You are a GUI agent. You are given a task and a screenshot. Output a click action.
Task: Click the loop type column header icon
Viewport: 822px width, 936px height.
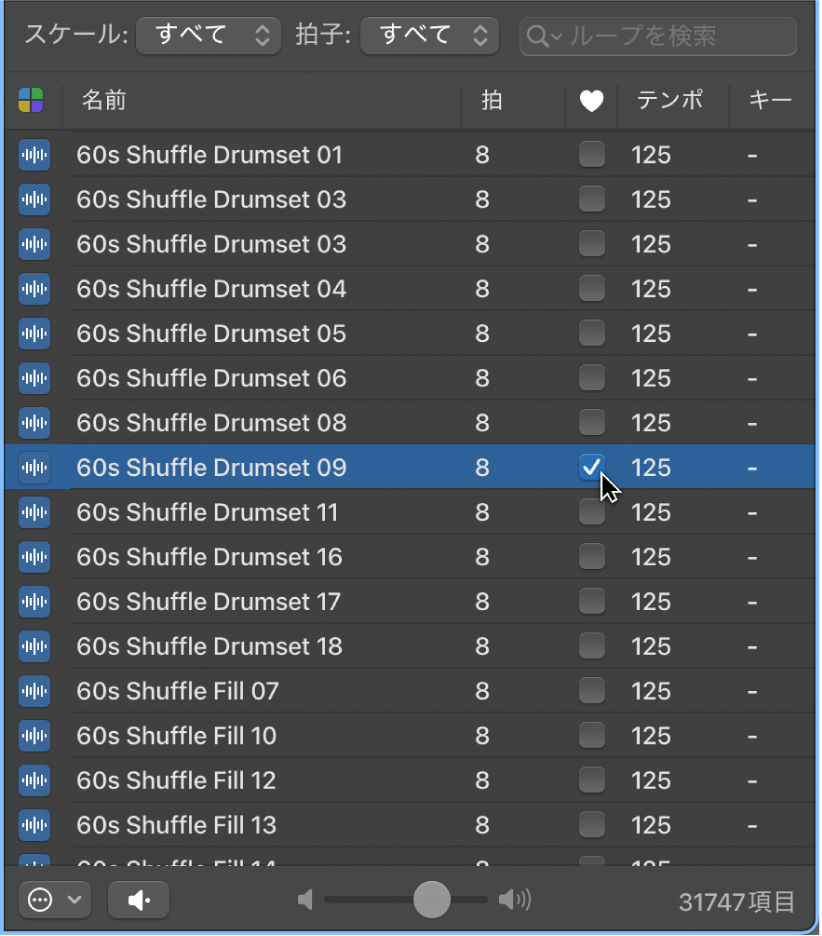click(30, 100)
